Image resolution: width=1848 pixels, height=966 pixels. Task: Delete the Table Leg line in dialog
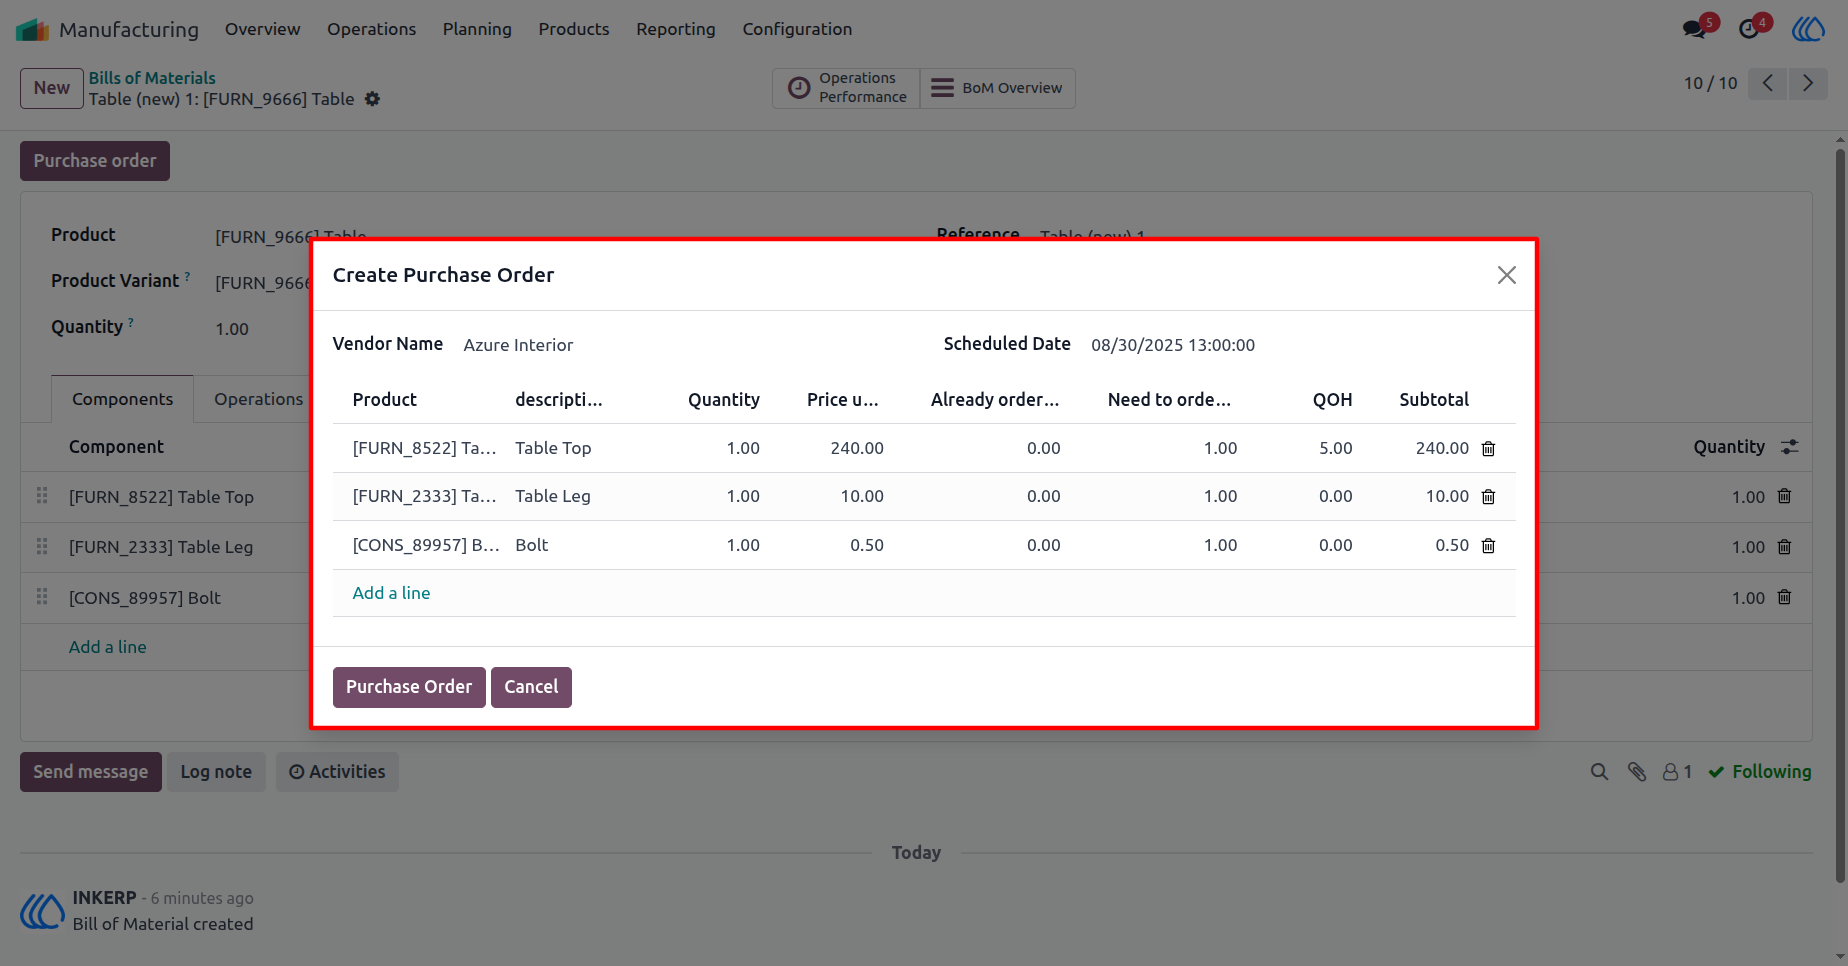(1488, 497)
